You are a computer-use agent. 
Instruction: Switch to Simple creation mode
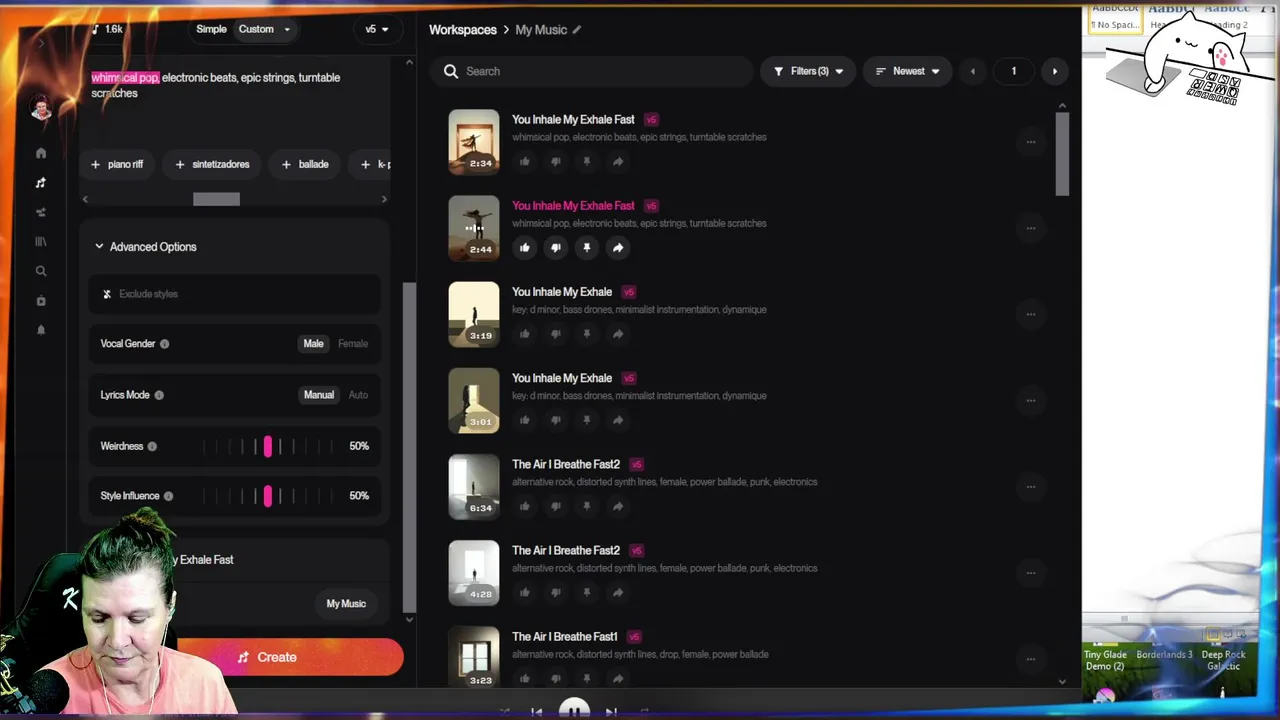(x=211, y=29)
